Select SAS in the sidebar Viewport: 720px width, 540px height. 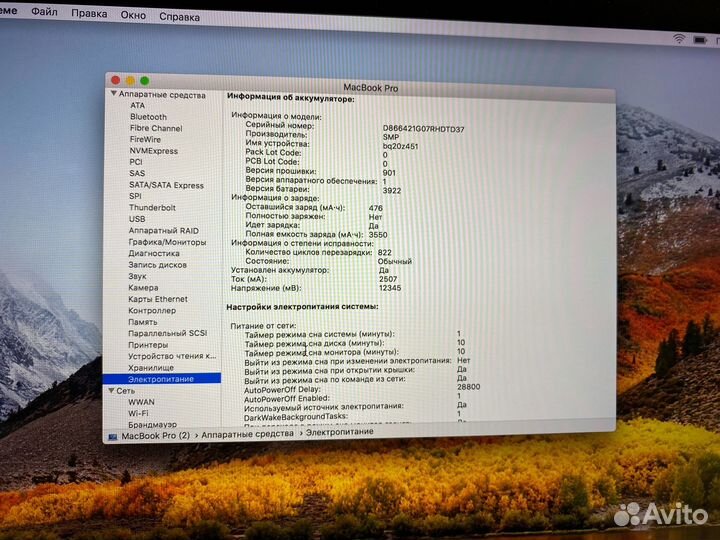(x=137, y=173)
